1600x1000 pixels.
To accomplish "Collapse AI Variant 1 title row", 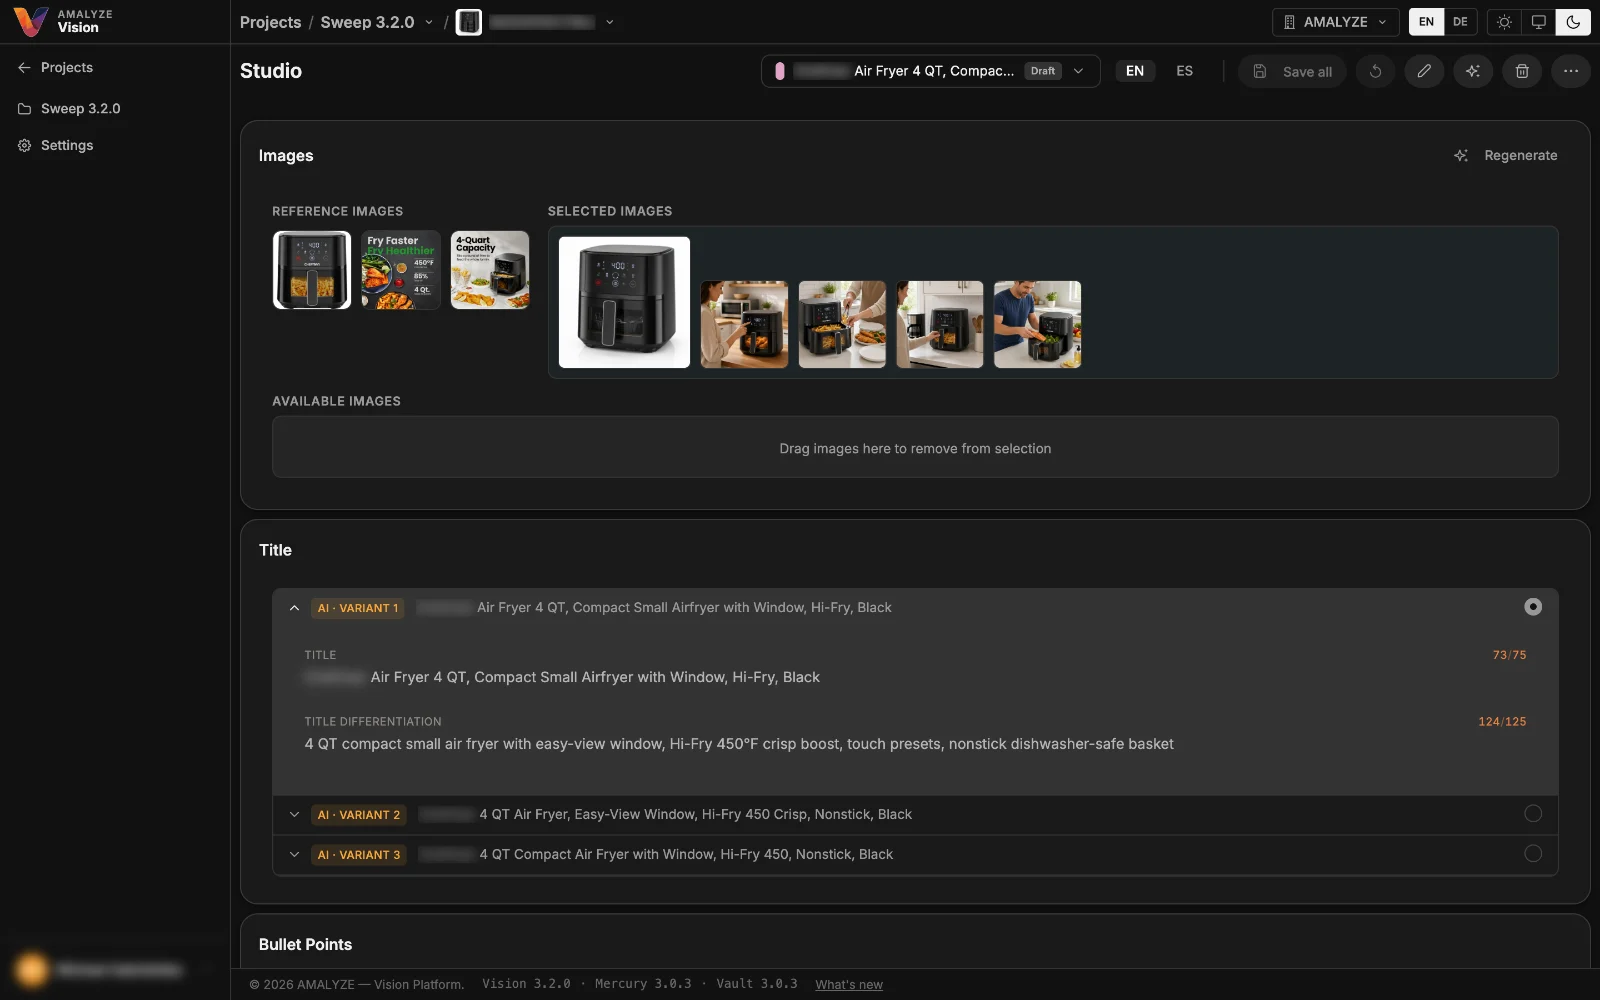I will [294, 608].
